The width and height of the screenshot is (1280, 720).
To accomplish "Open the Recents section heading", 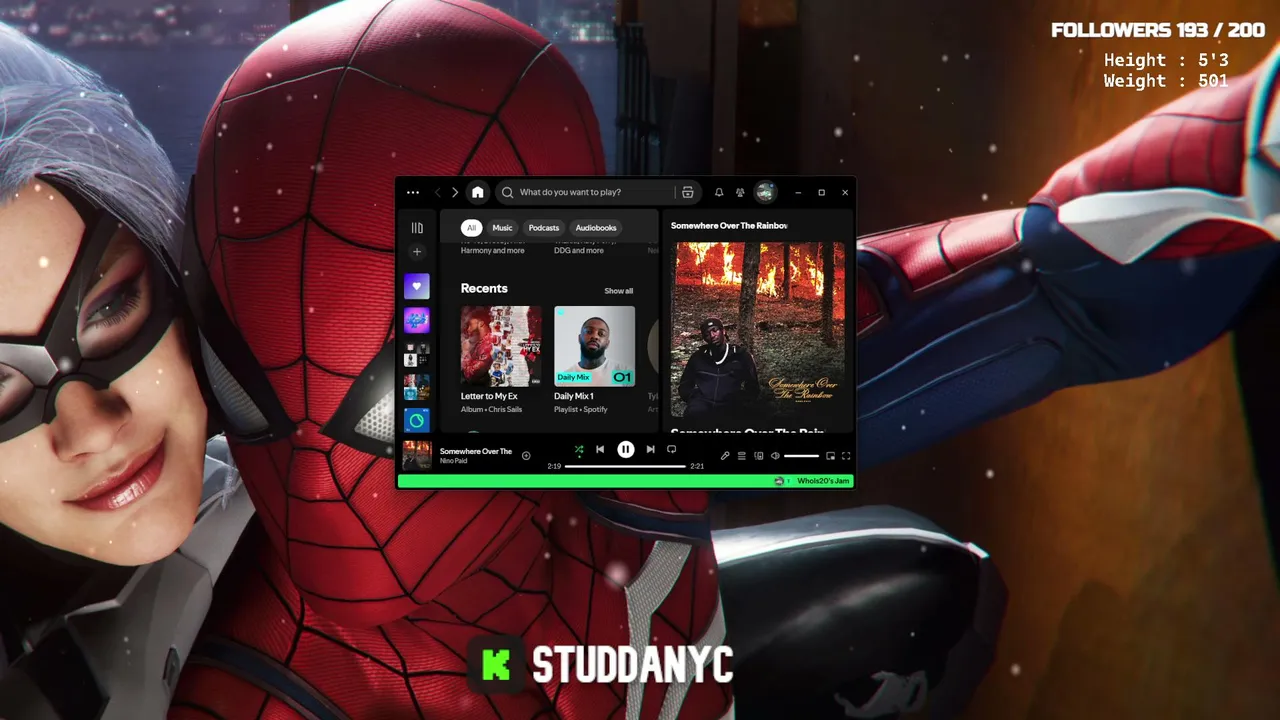I will click(x=484, y=288).
